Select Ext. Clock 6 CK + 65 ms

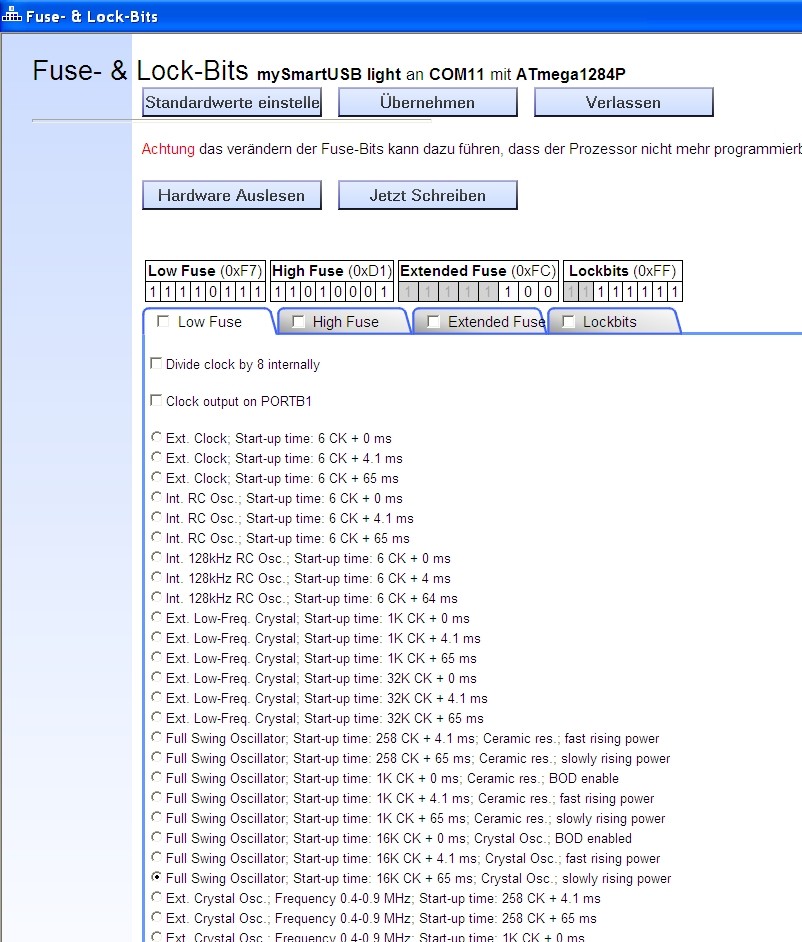(x=156, y=477)
